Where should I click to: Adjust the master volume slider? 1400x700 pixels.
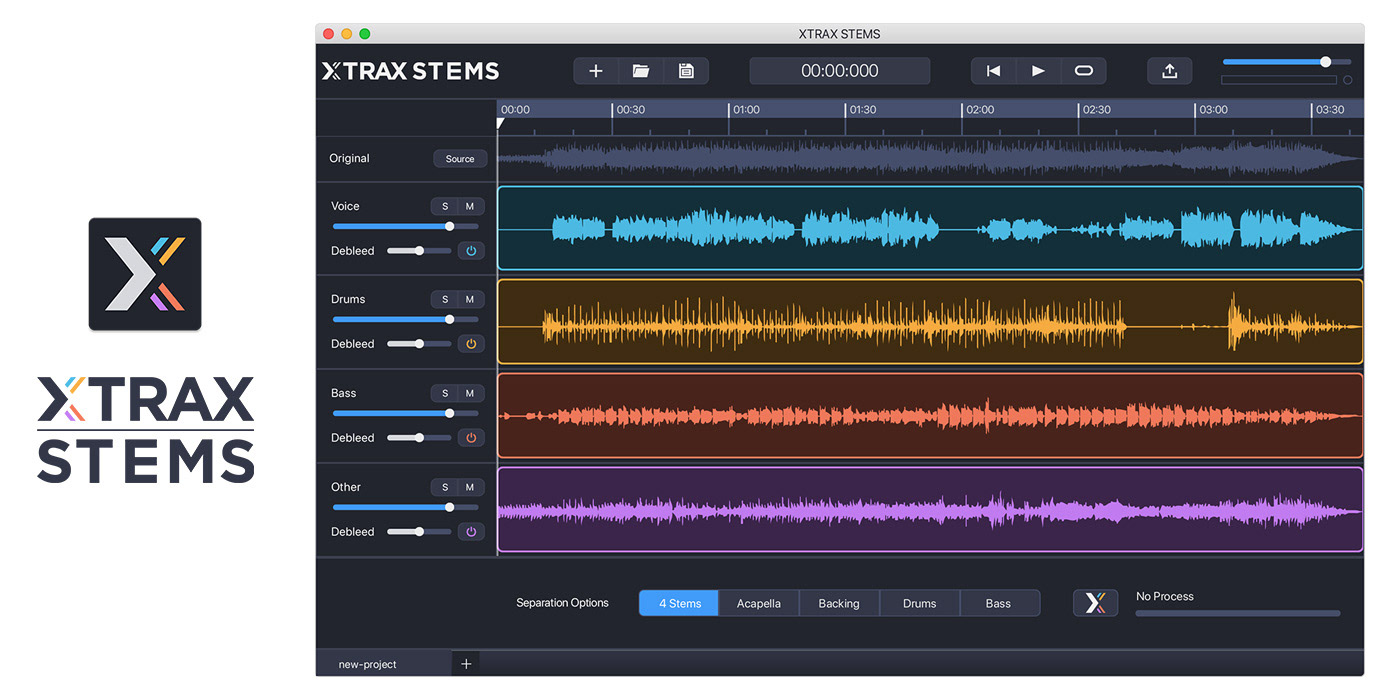1287,62
